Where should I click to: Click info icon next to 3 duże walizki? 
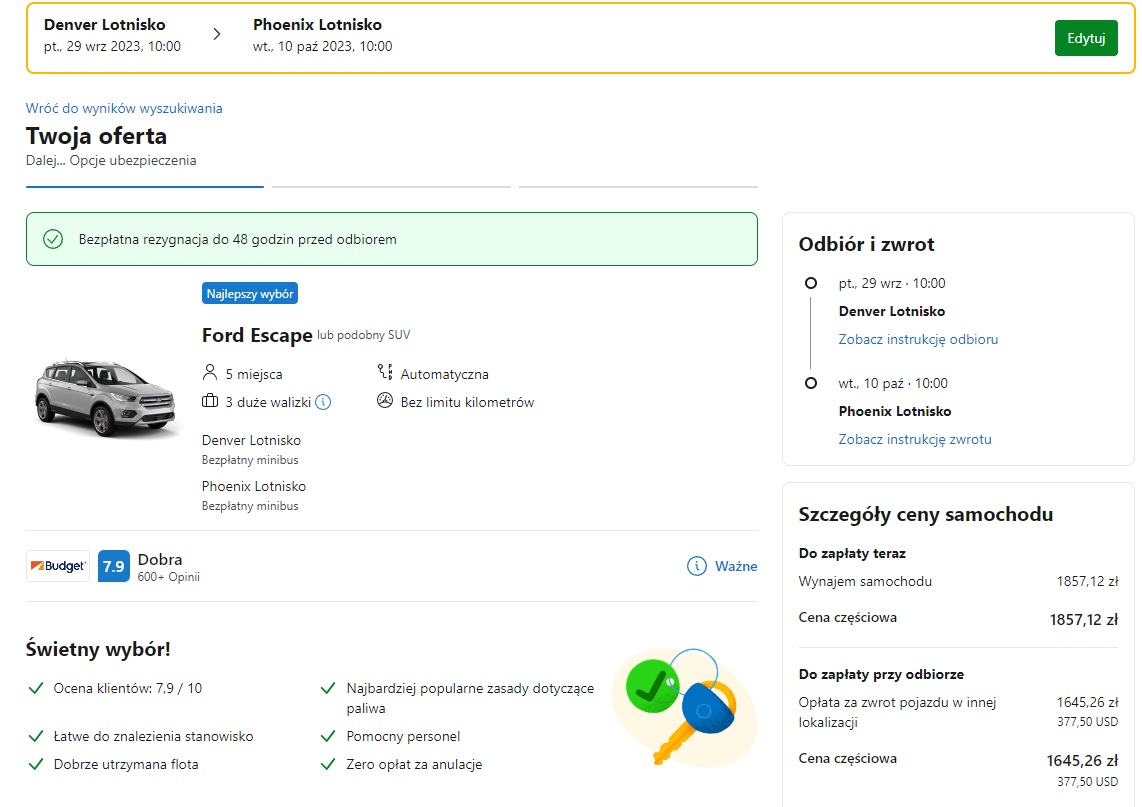point(323,402)
